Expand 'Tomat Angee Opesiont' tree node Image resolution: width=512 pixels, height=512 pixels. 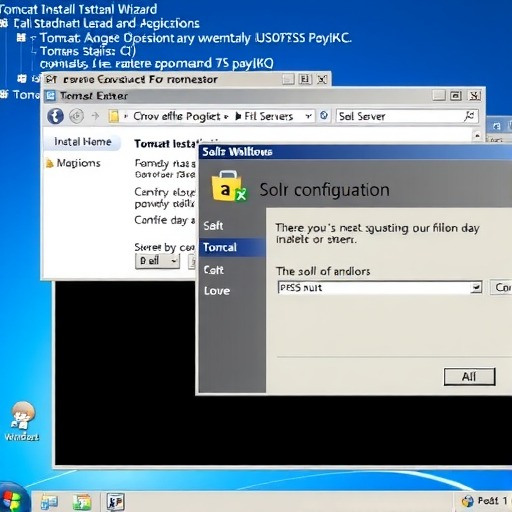[21, 38]
